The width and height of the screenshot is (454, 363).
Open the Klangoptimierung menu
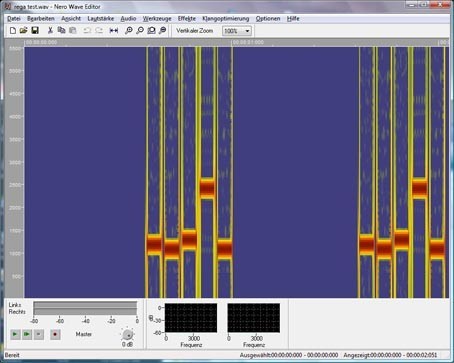pos(226,19)
